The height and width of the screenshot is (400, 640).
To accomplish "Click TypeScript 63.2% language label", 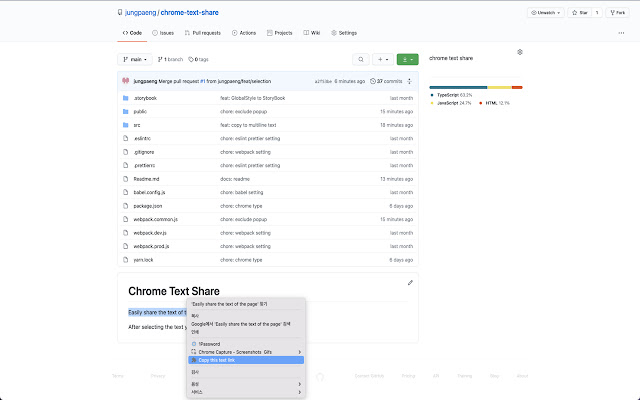I will [451, 95].
